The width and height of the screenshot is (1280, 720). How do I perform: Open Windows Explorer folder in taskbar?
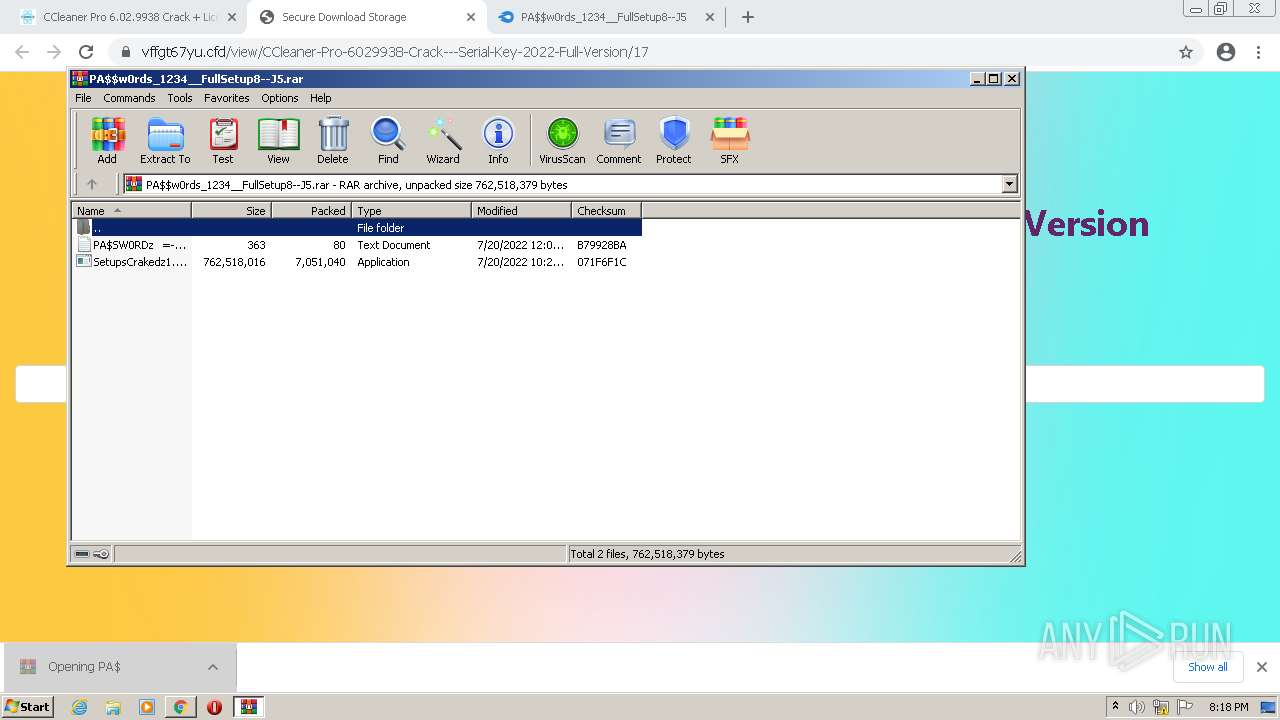[113, 707]
